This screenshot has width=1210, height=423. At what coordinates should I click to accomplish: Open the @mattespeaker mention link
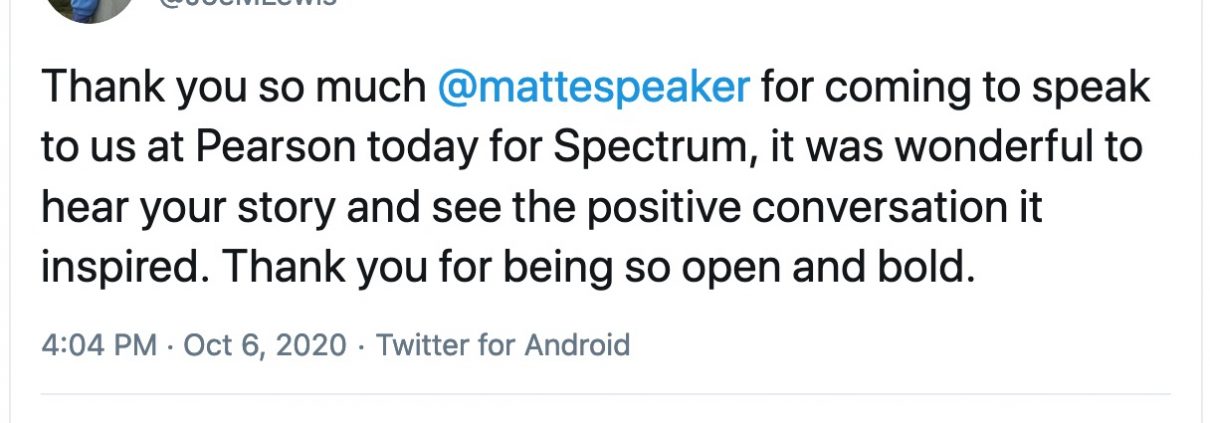click(x=594, y=88)
